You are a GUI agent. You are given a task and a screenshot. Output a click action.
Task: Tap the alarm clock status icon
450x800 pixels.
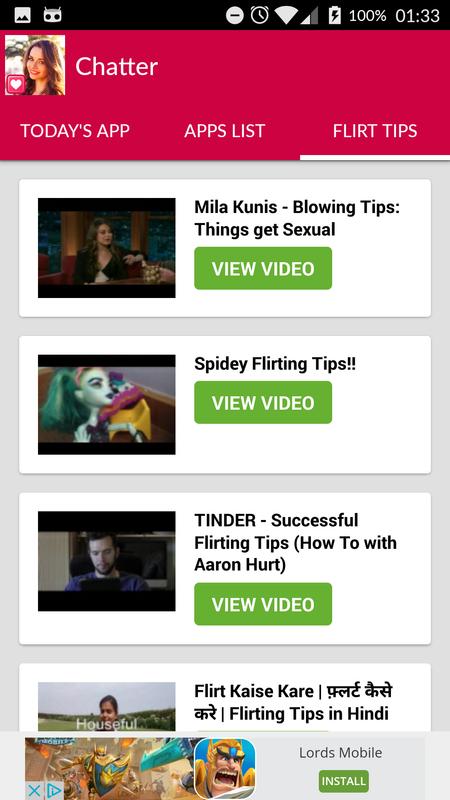[260, 15]
